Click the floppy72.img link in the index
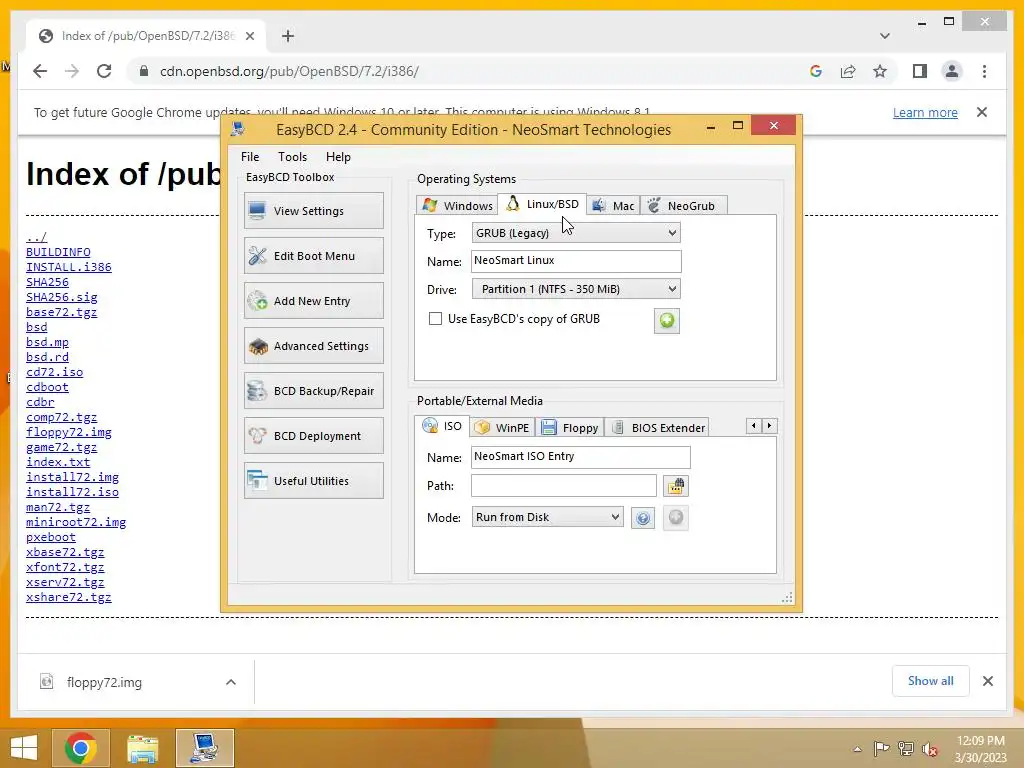The height and width of the screenshot is (768, 1024). [69, 432]
